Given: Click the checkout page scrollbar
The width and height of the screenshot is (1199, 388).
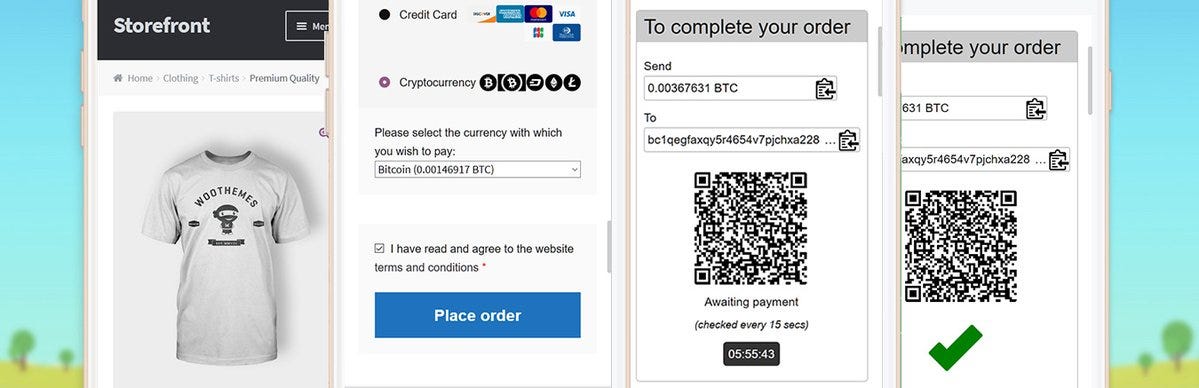Looking at the screenshot, I should tap(609, 246).
